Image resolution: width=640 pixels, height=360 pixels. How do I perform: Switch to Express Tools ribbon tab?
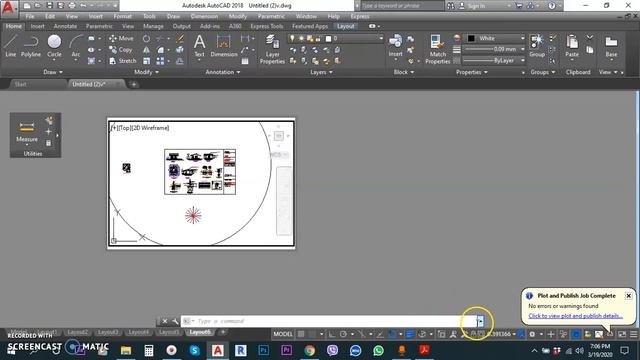coord(267,26)
